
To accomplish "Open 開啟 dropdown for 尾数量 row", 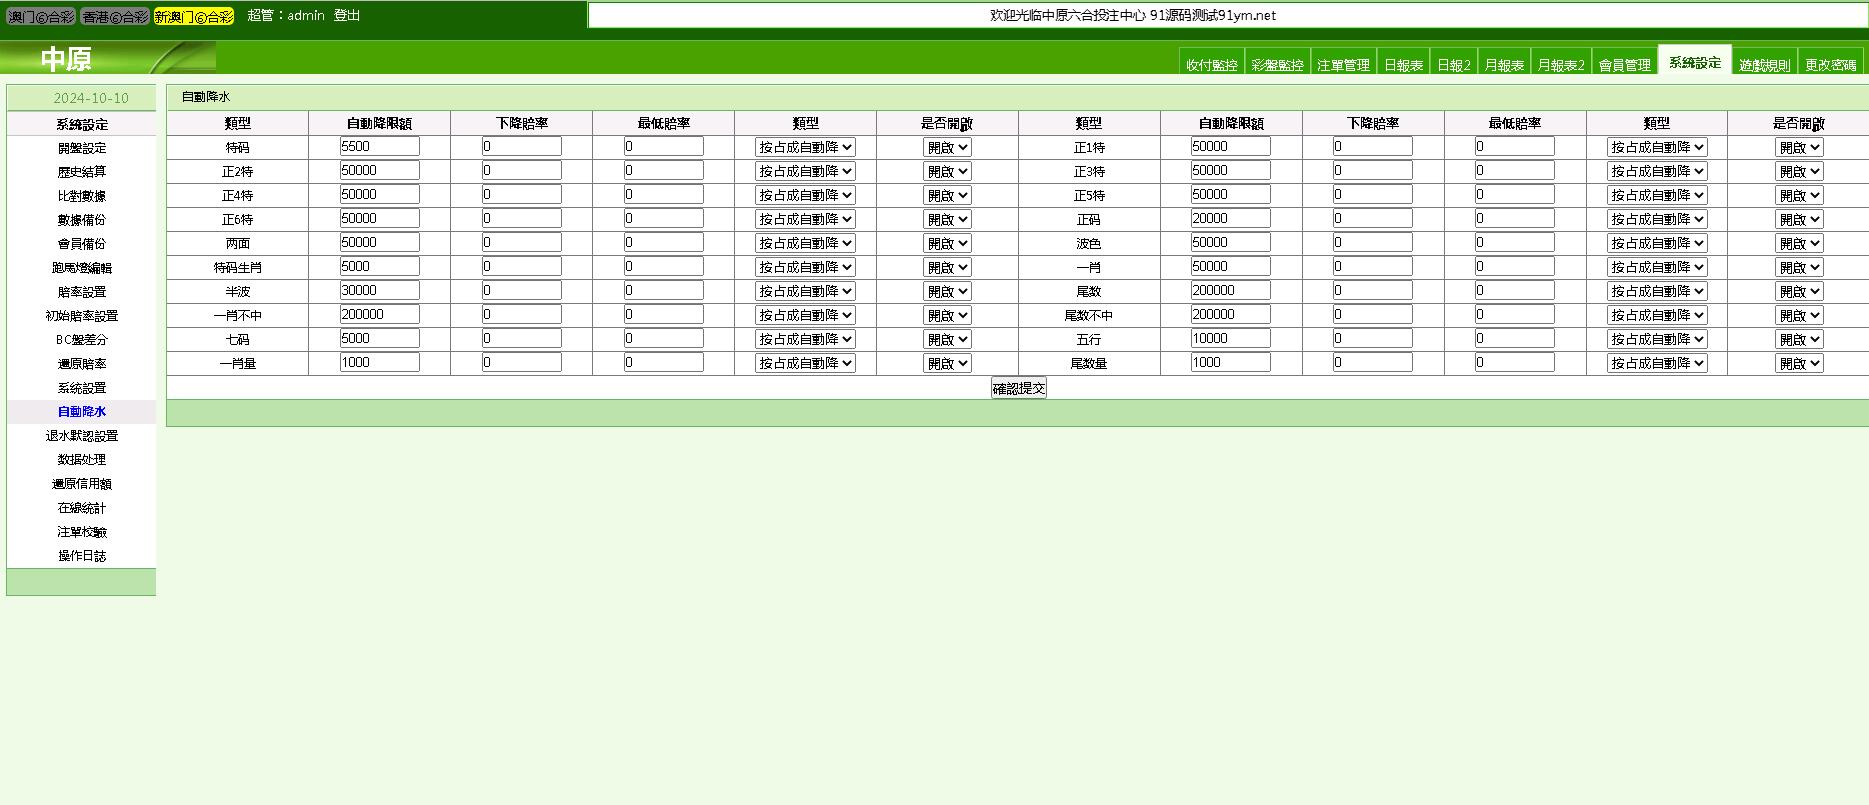I will click(x=1799, y=363).
